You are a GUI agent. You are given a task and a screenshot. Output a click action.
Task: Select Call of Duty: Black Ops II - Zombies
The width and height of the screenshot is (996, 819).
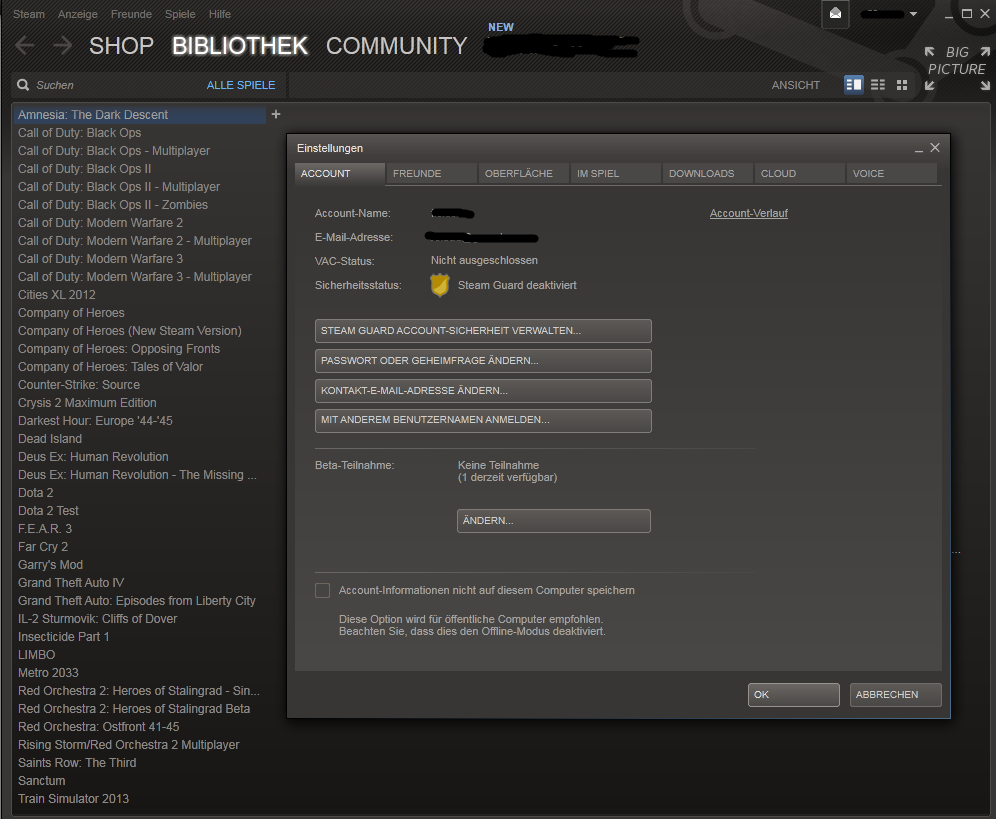click(x=113, y=205)
